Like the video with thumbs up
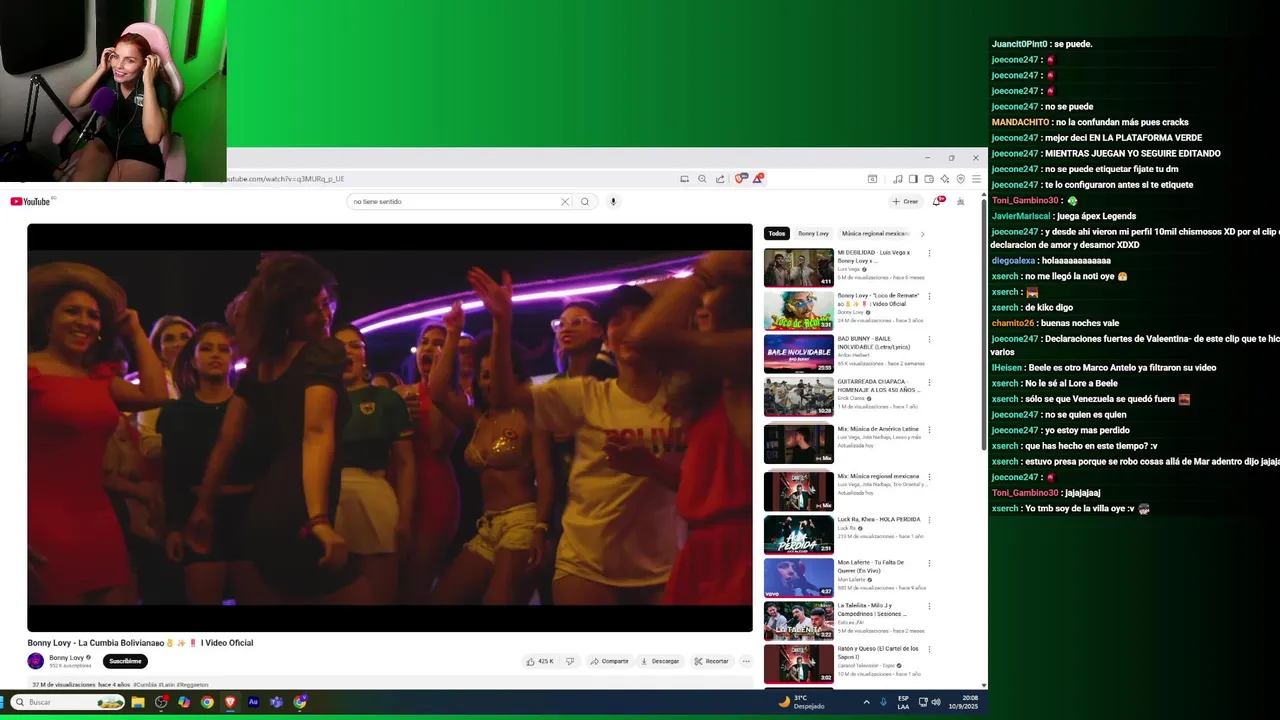The image size is (1280, 720). pos(540,661)
